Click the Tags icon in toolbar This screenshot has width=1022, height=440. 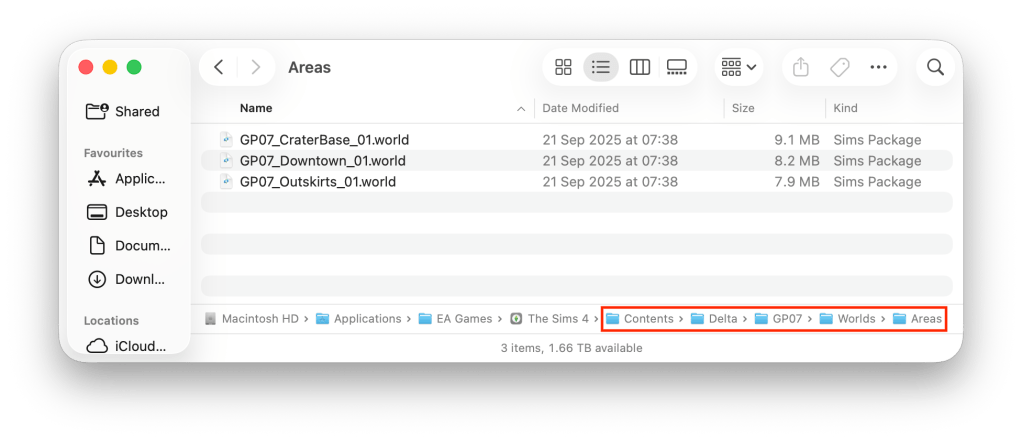840,67
